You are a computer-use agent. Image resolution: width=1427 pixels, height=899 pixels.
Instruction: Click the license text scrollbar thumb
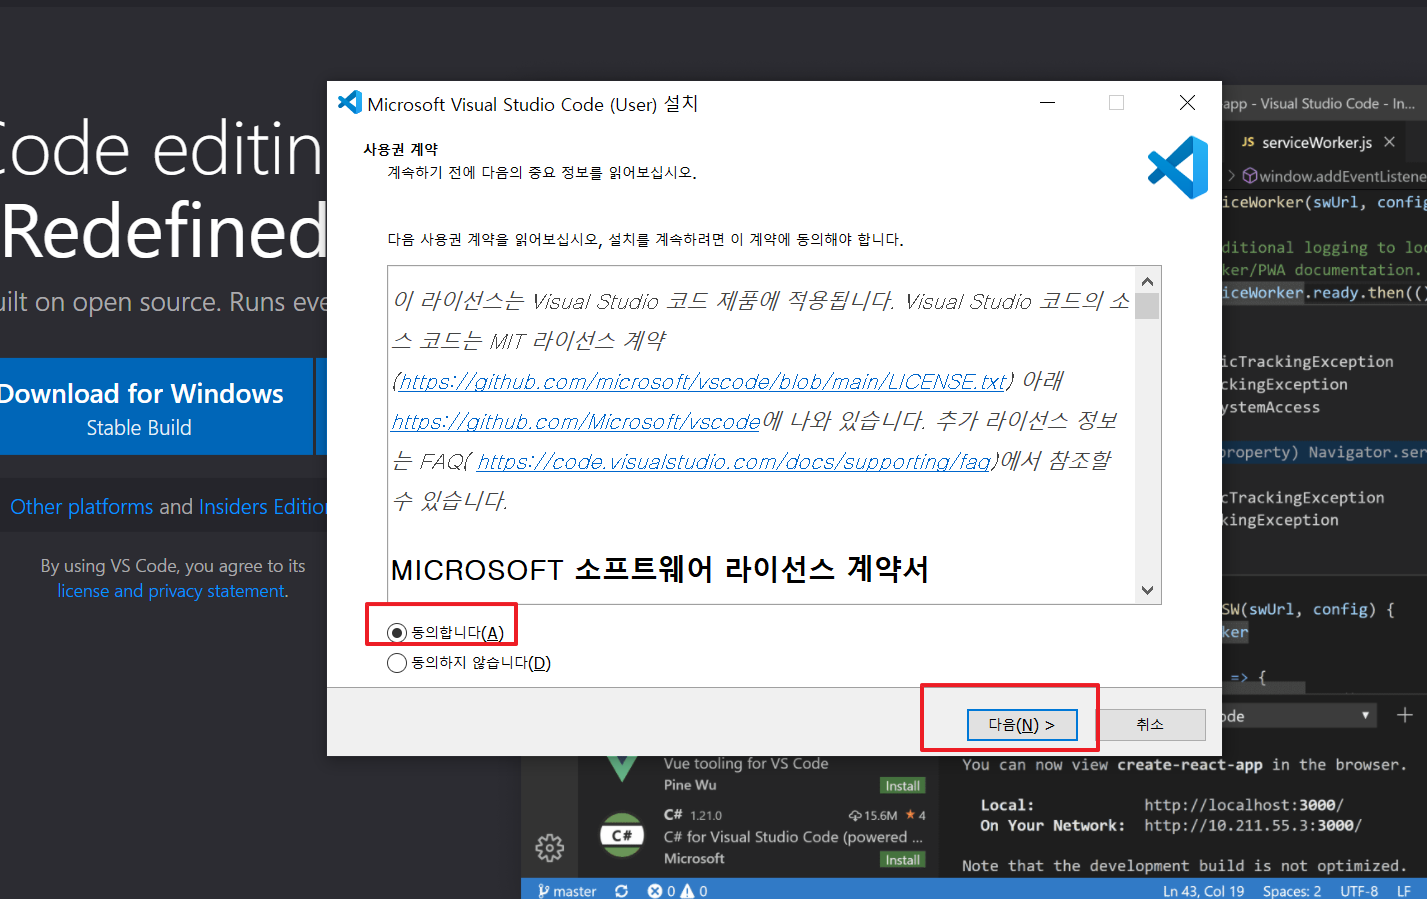pos(1147,306)
